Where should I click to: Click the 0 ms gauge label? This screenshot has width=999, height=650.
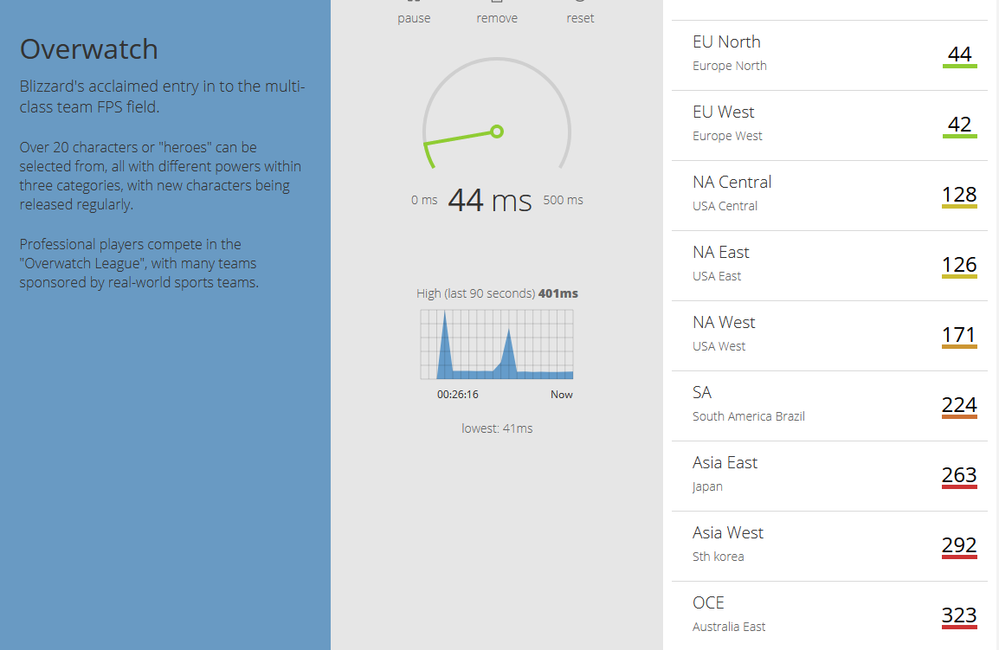pyautogui.click(x=424, y=200)
